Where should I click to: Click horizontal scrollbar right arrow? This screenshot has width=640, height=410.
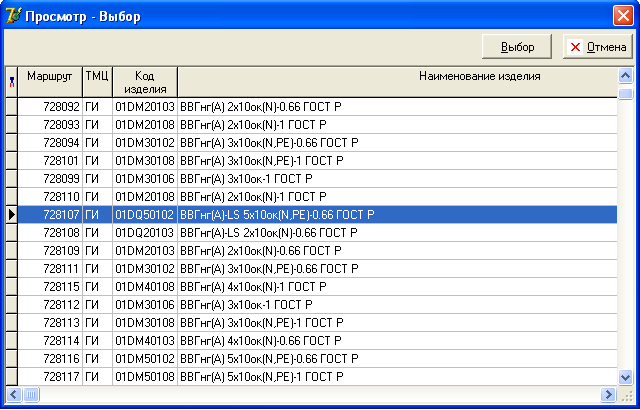point(608,394)
